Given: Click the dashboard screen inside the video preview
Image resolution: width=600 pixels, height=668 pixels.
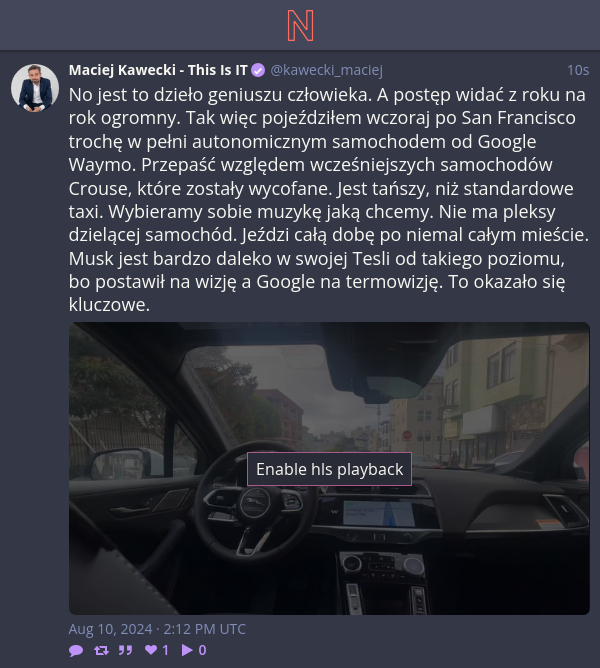Looking at the screenshot, I should 379,513.
